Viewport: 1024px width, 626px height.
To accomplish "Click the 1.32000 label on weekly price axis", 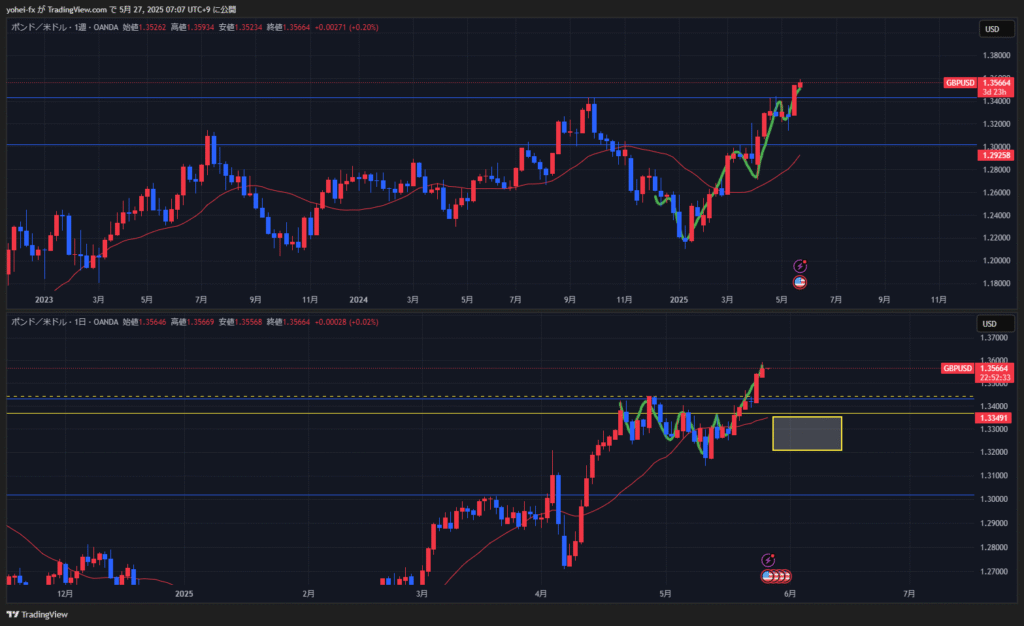I will click(996, 124).
